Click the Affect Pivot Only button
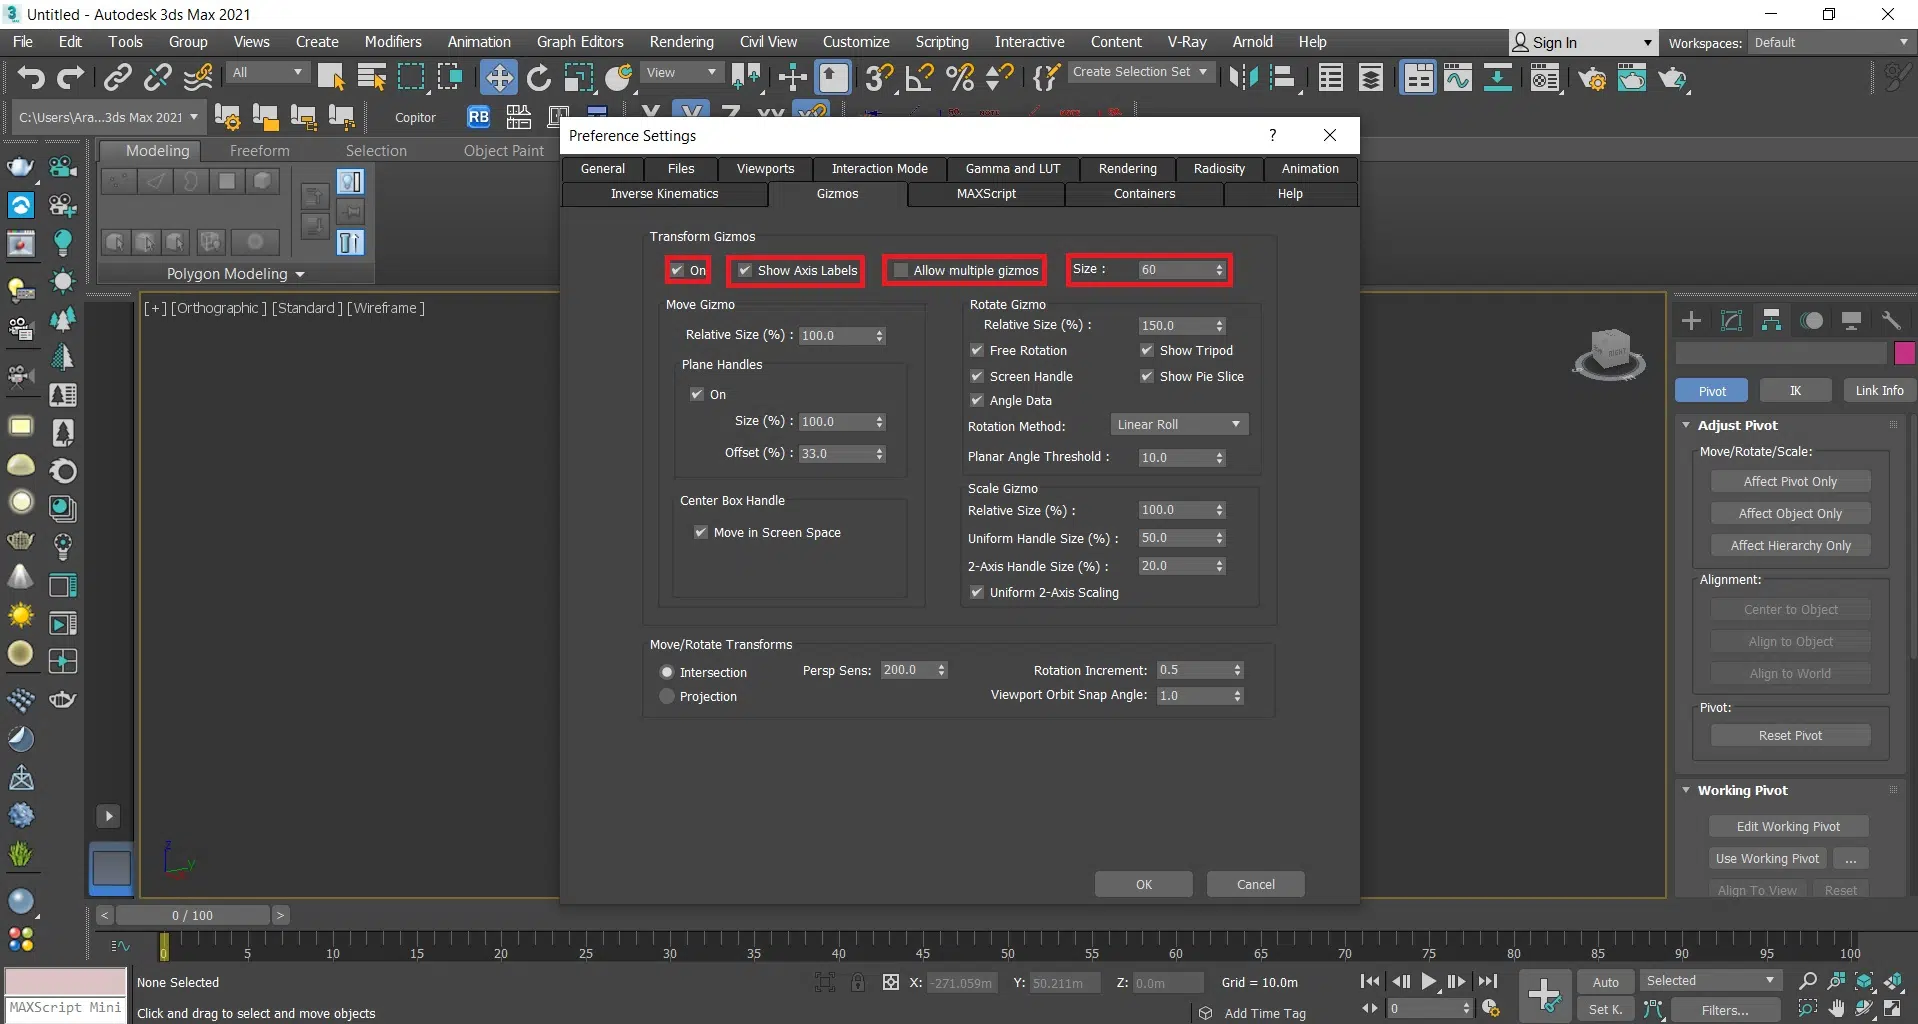Viewport: 1918px width, 1024px height. (1789, 481)
